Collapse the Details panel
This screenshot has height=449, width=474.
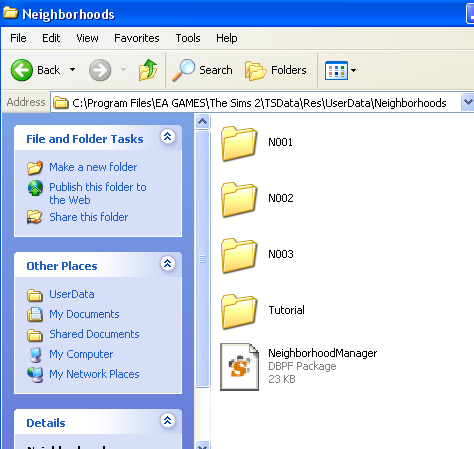point(168,421)
